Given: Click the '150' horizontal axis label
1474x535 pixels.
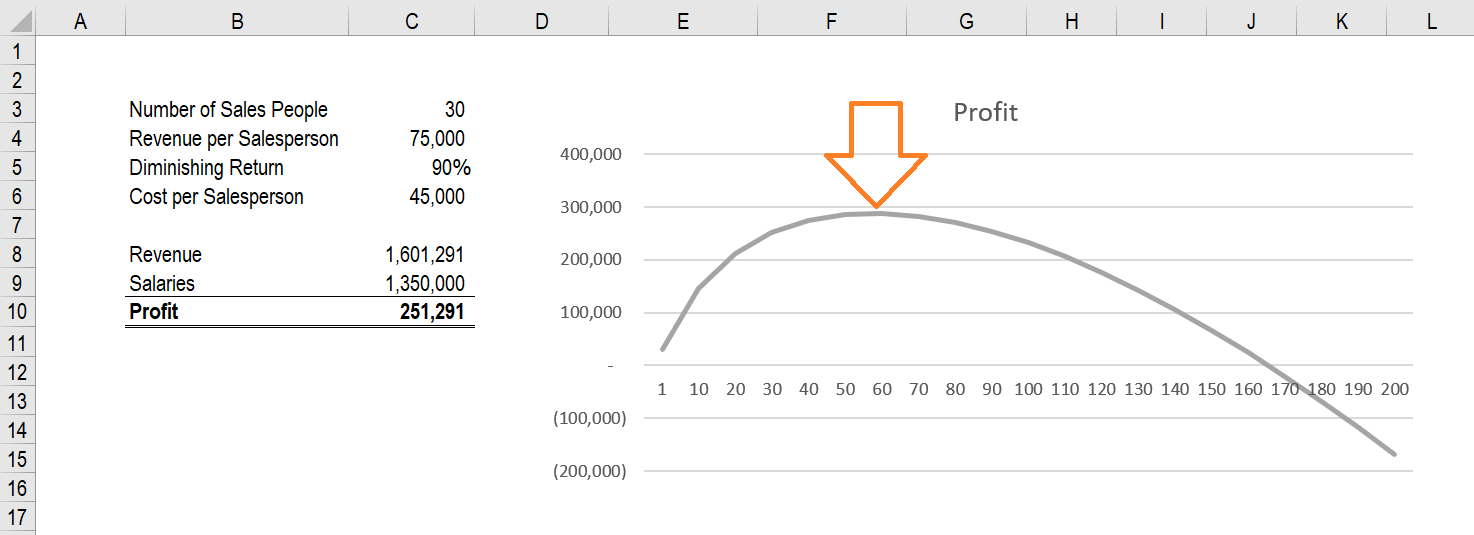Looking at the screenshot, I should (1211, 389).
